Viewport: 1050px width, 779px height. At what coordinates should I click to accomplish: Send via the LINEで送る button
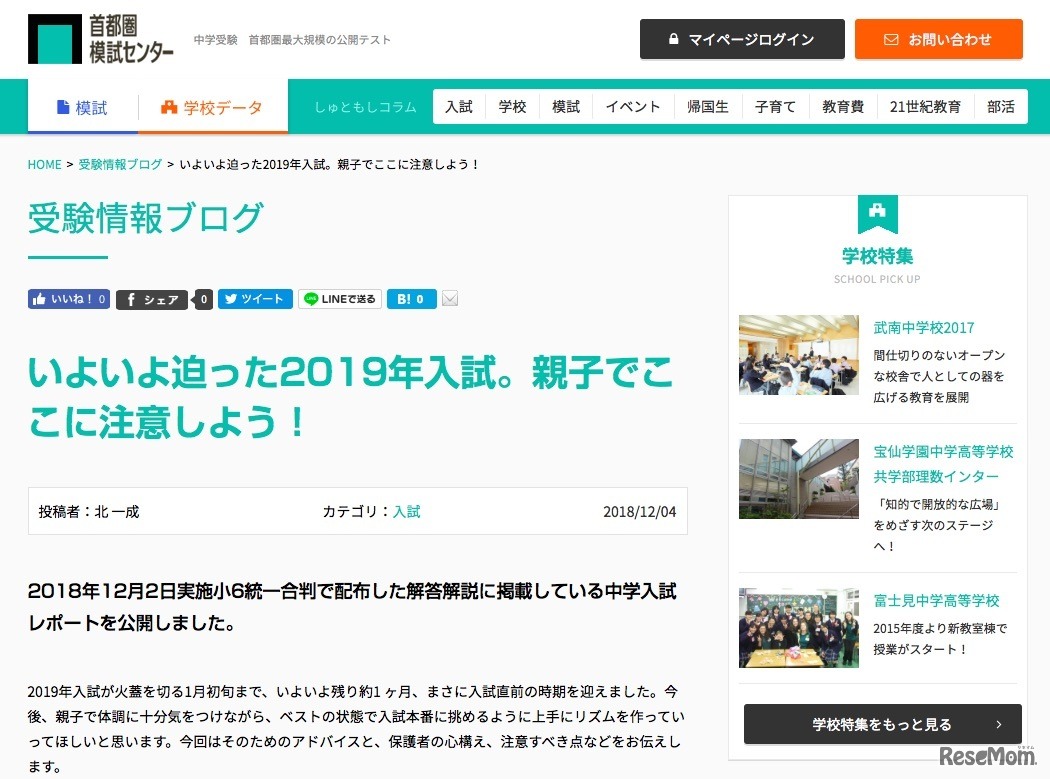click(x=340, y=299)
